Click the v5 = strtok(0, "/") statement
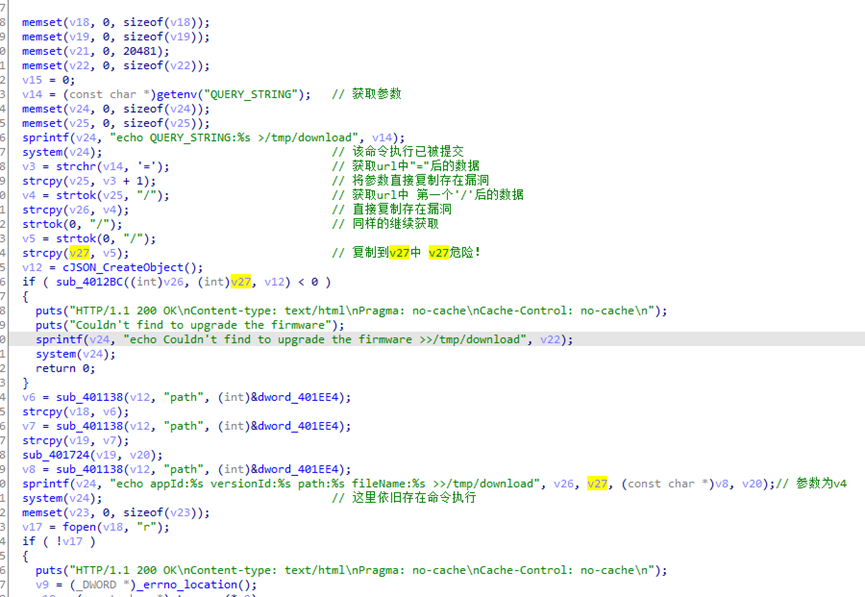 coord(89,239)
